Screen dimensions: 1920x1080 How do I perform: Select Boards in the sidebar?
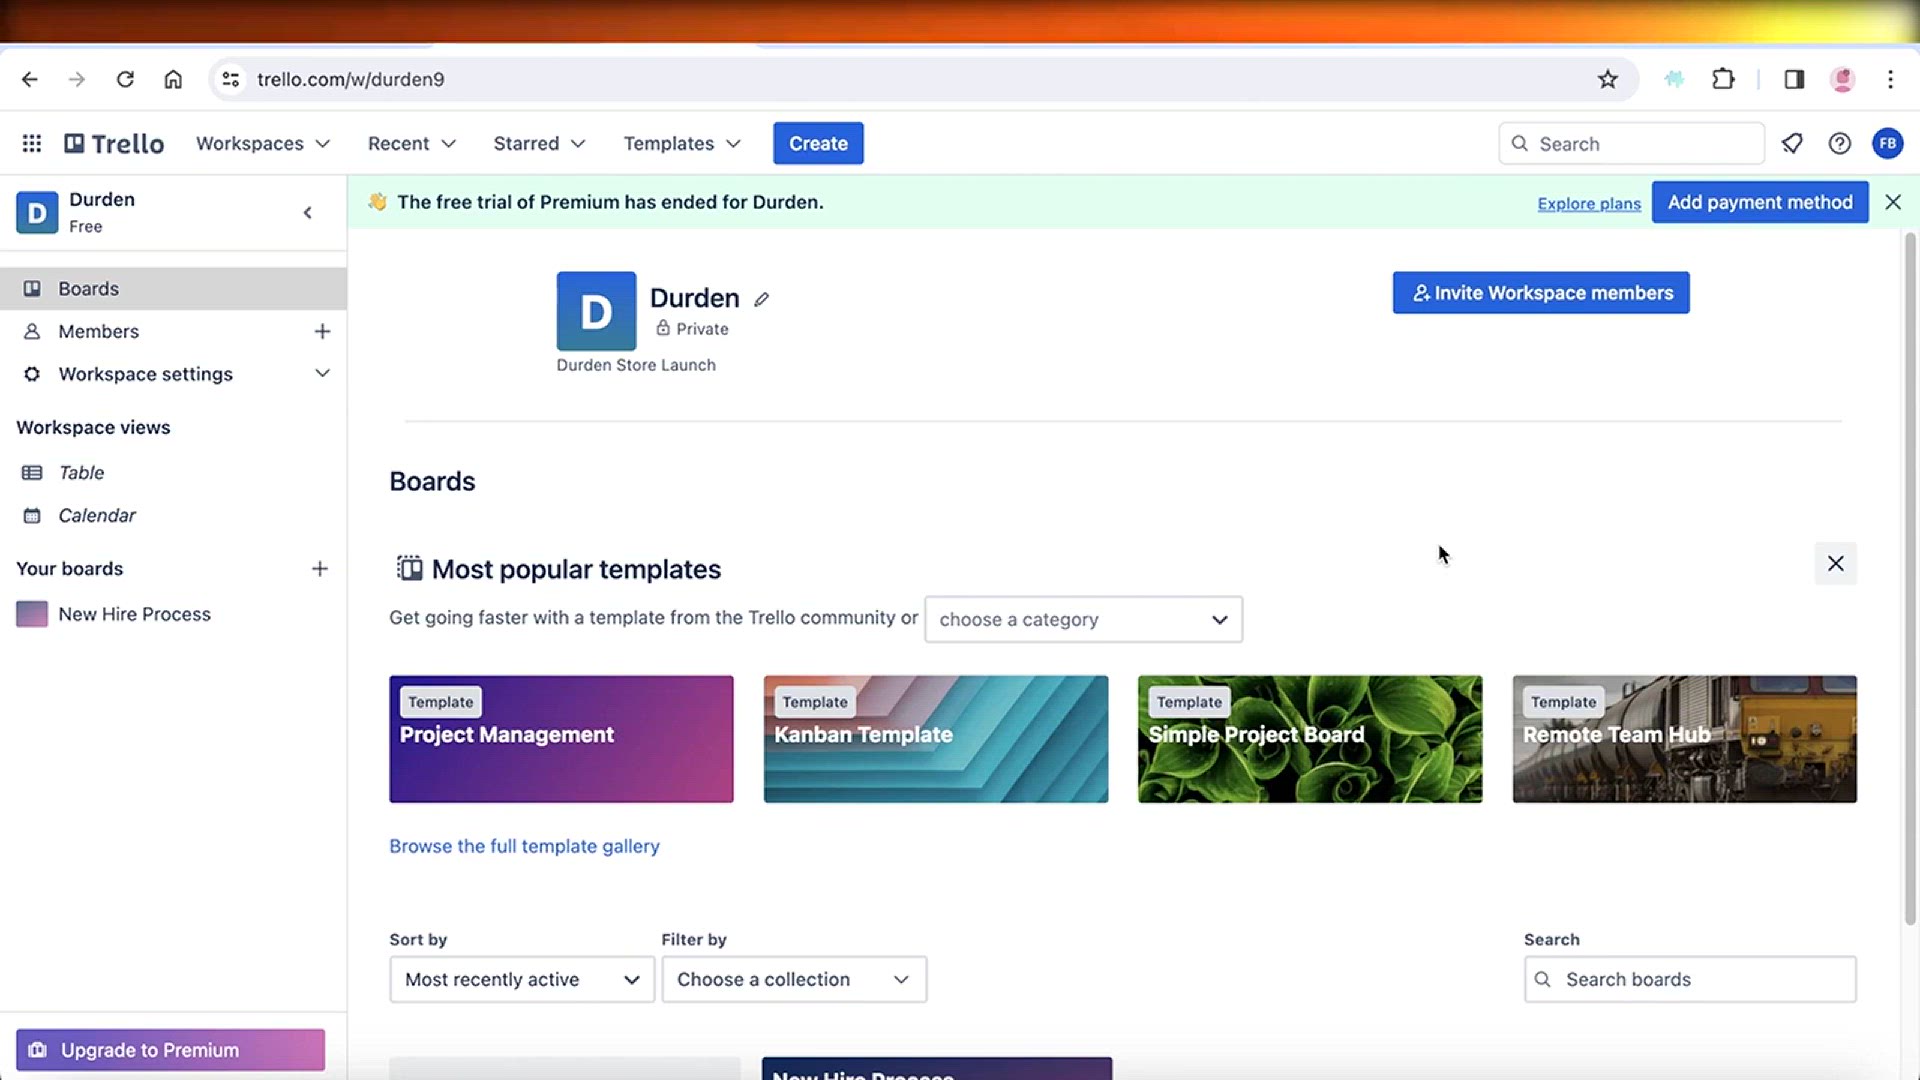[x=173, y=288]
